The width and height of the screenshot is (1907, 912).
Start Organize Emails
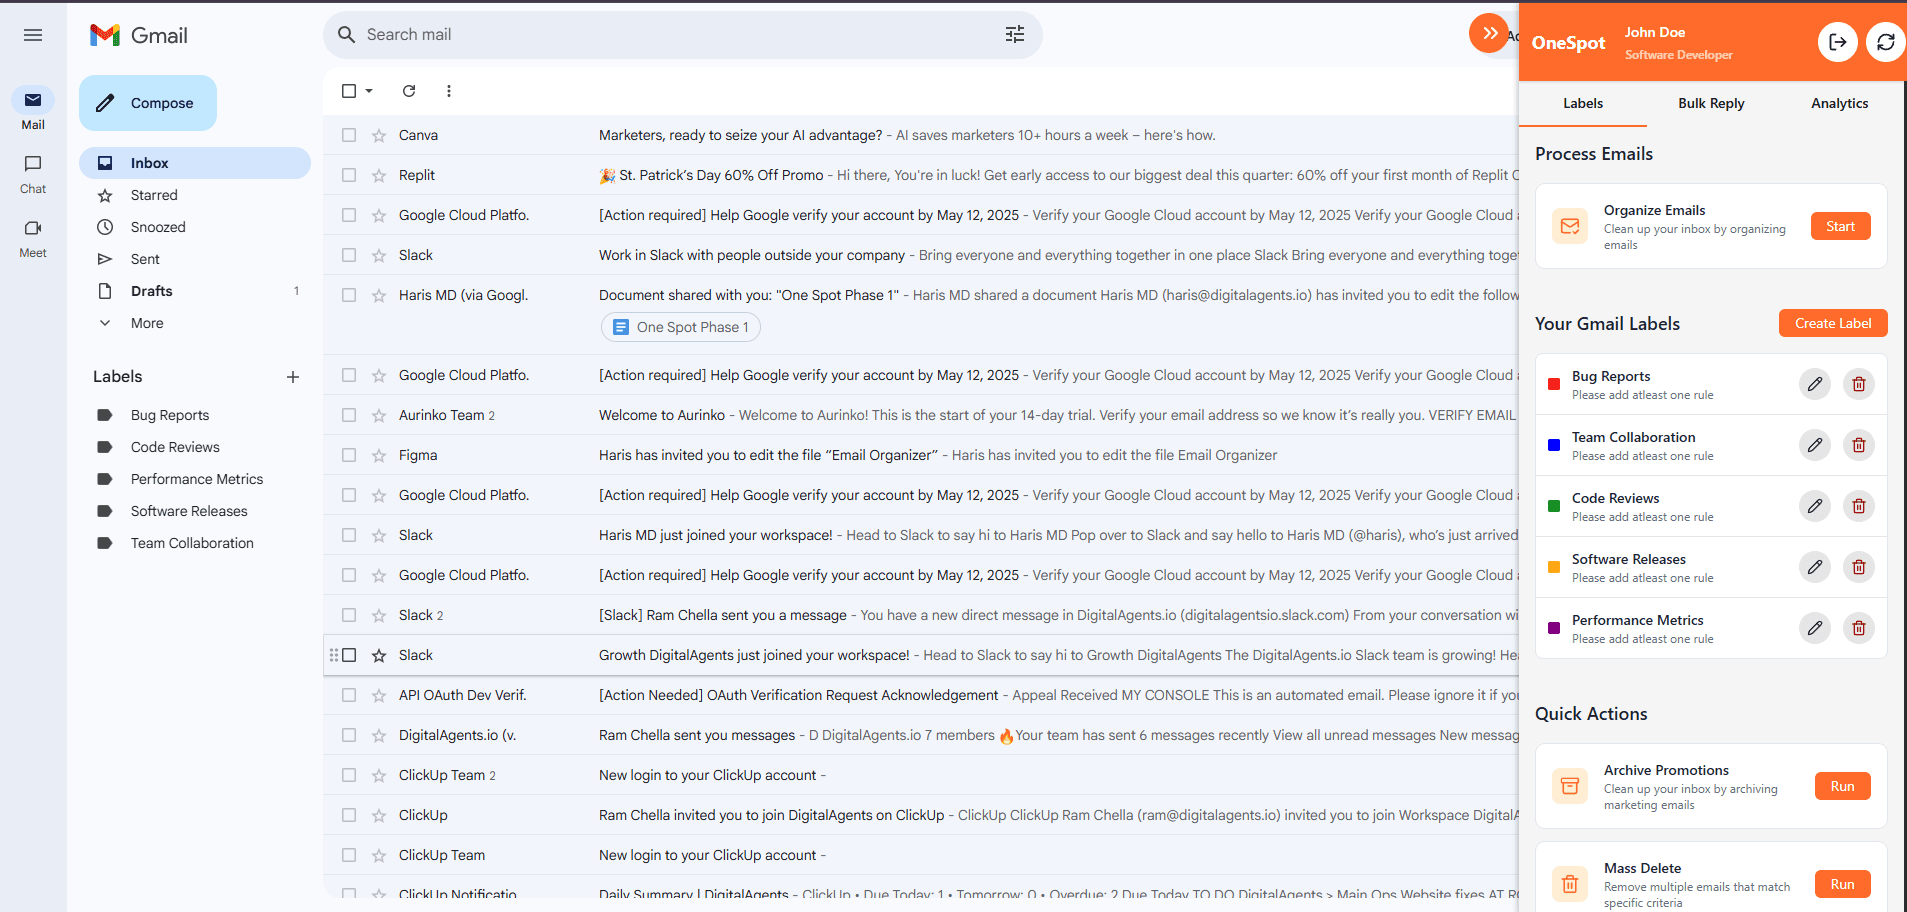(x=1840, y=226)
